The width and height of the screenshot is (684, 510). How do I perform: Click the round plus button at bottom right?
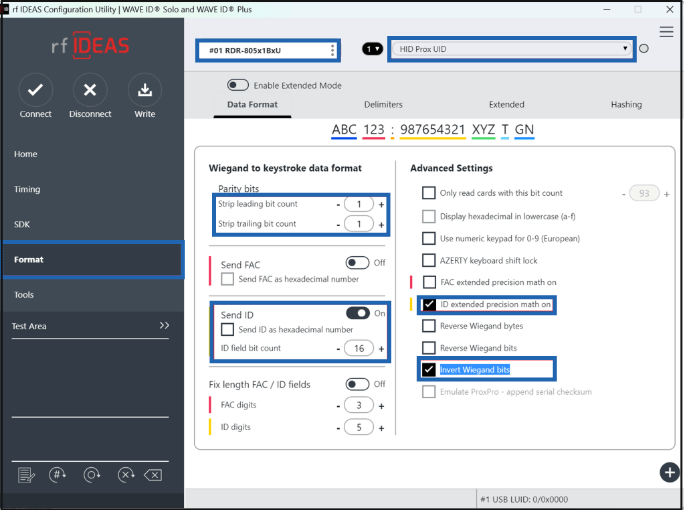coord(670,472)
